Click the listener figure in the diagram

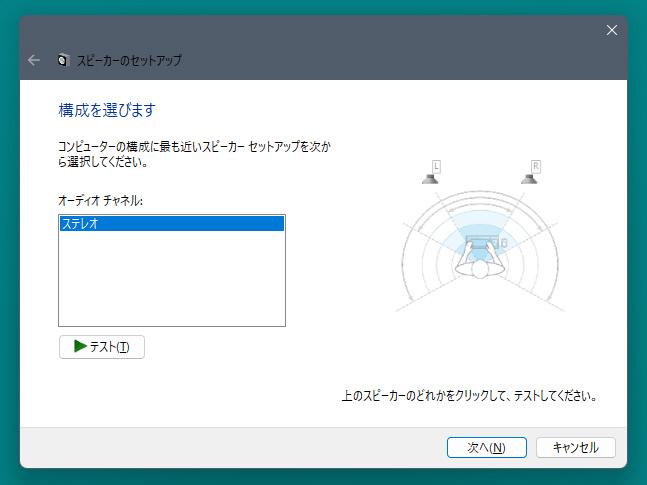(479, 262)
